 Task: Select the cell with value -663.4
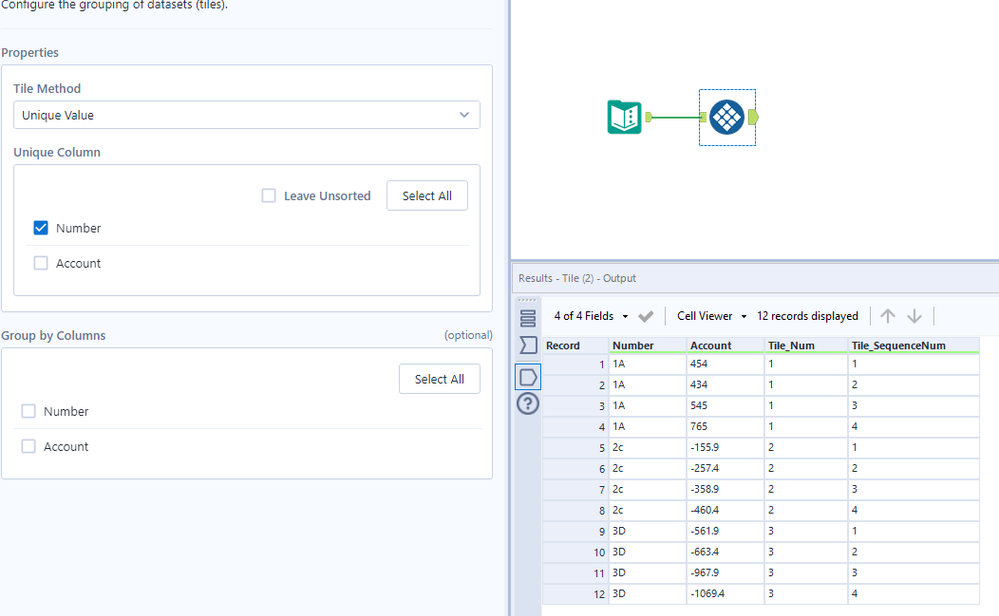click(x=725, y=552)
